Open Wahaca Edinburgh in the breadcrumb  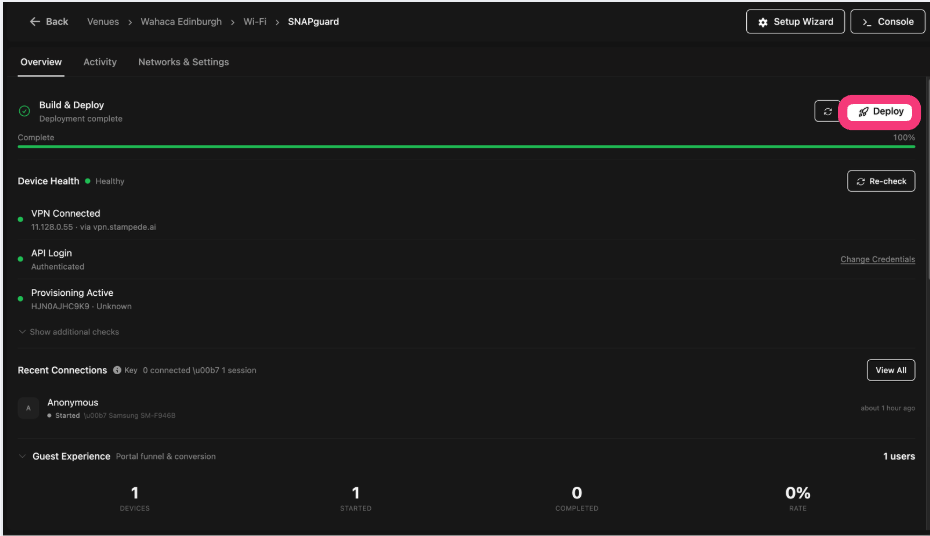[x=181, y=21]
